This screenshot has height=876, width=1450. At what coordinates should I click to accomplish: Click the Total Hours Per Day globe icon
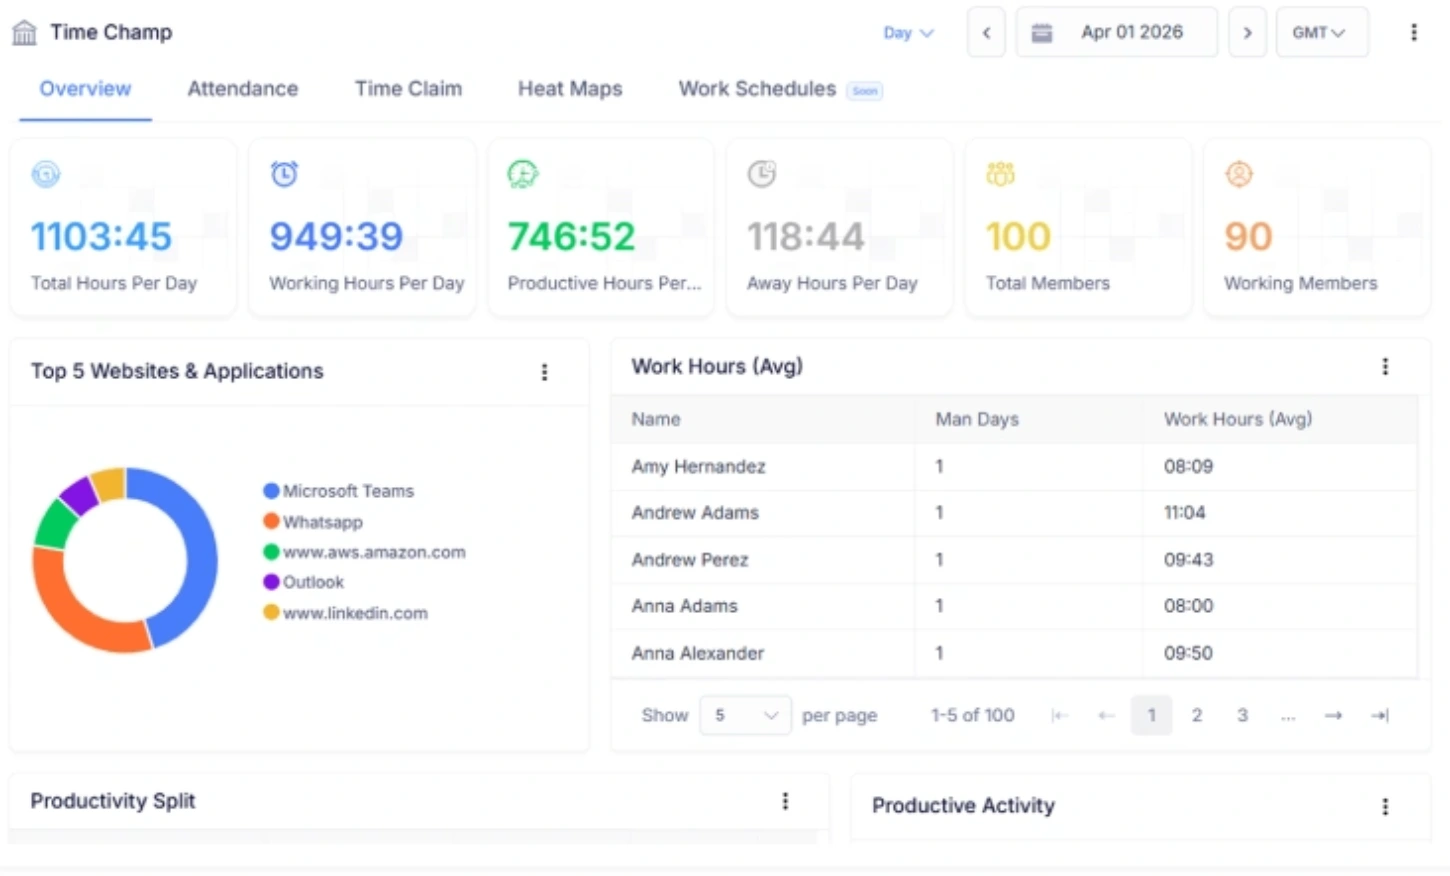click(x=45, y=173)
